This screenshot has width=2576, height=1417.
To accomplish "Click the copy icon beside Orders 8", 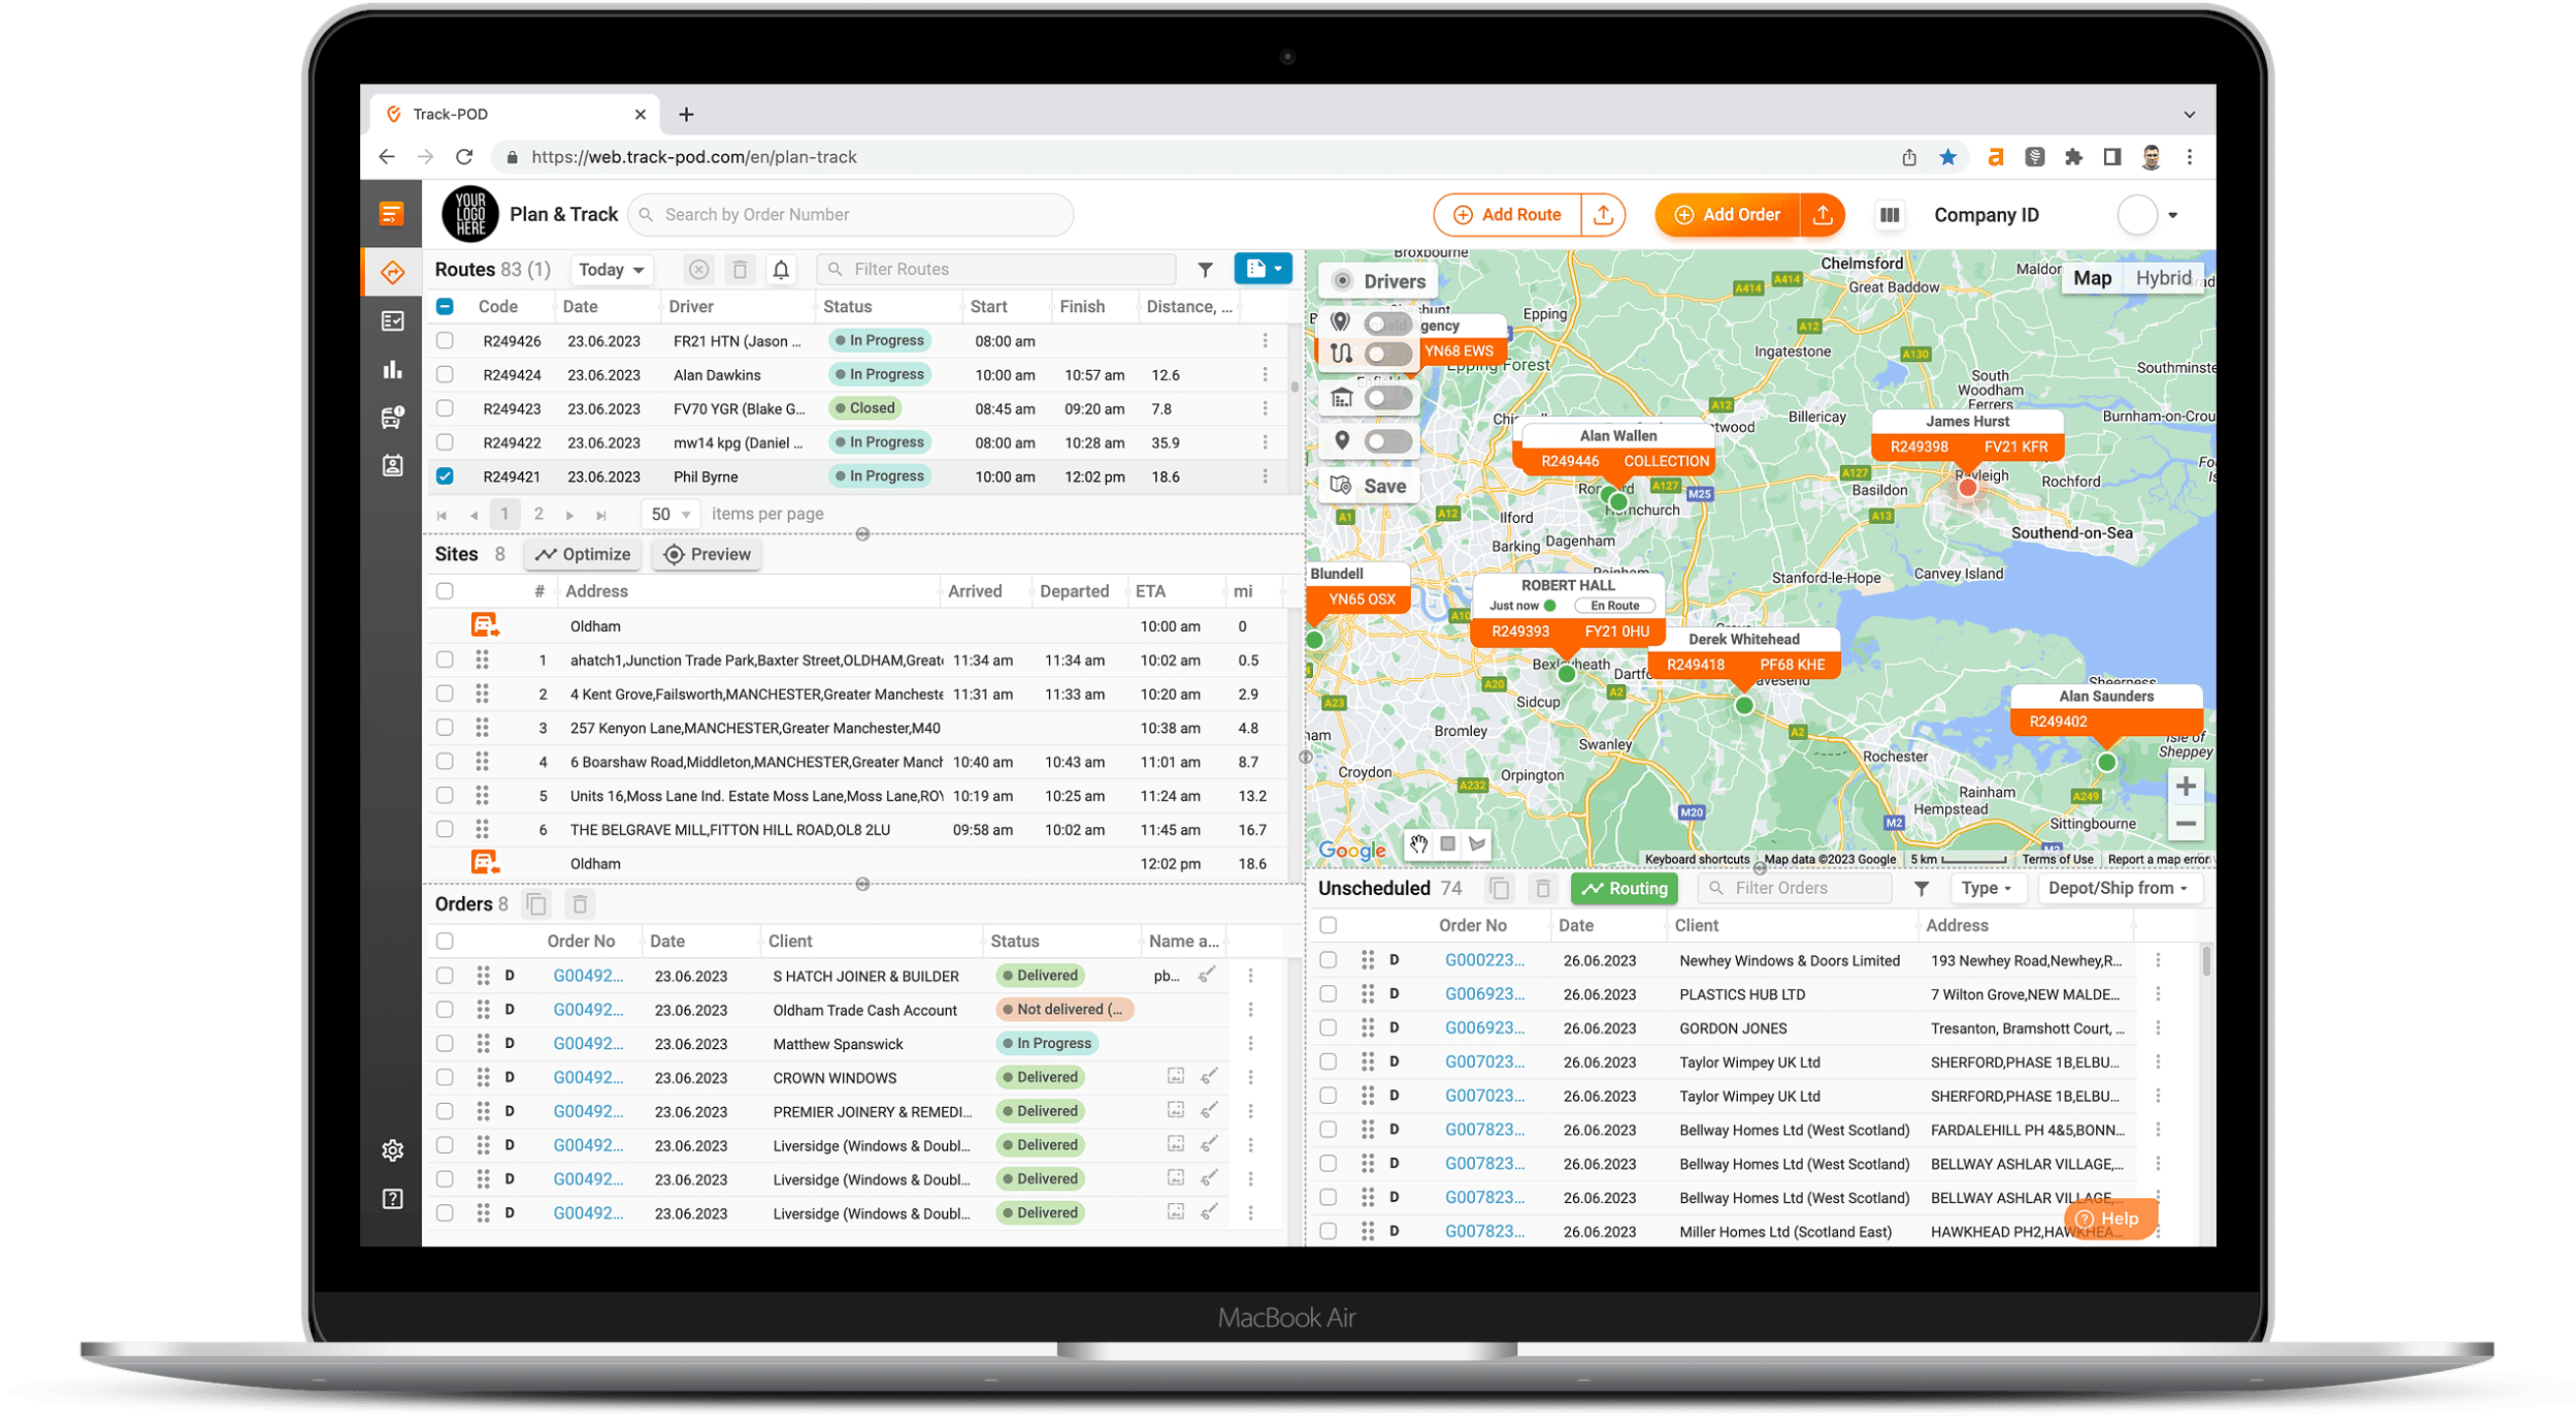I will pos(537,905).
